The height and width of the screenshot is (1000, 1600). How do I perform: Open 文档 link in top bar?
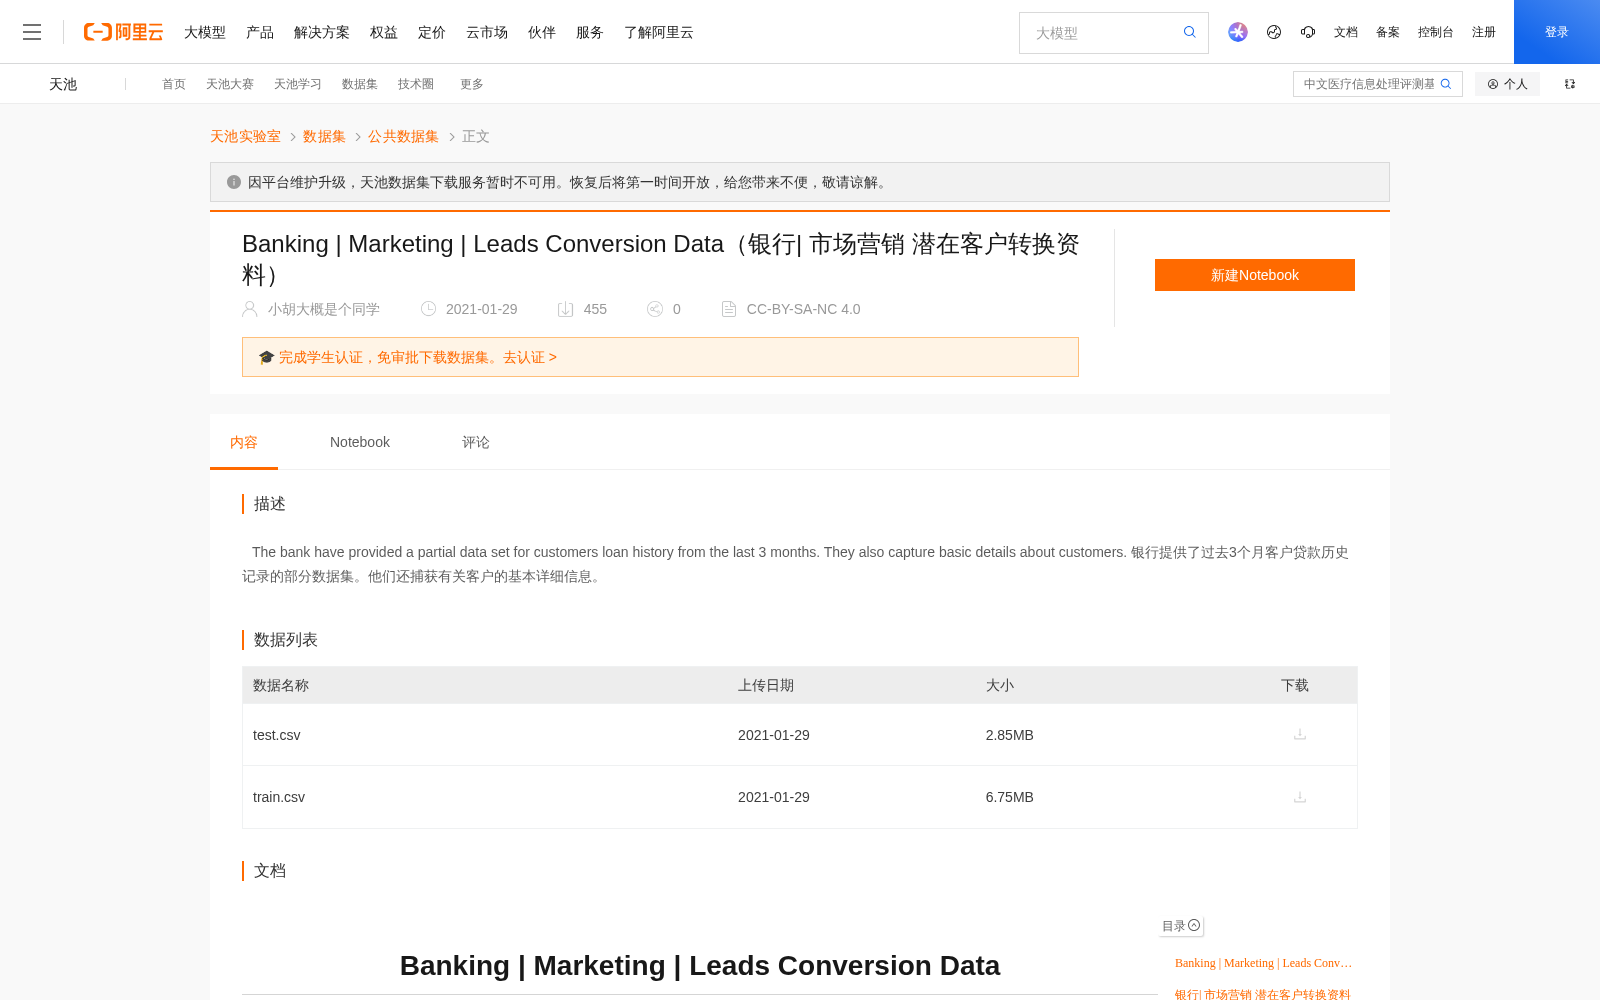click(x=1346, y=32)
